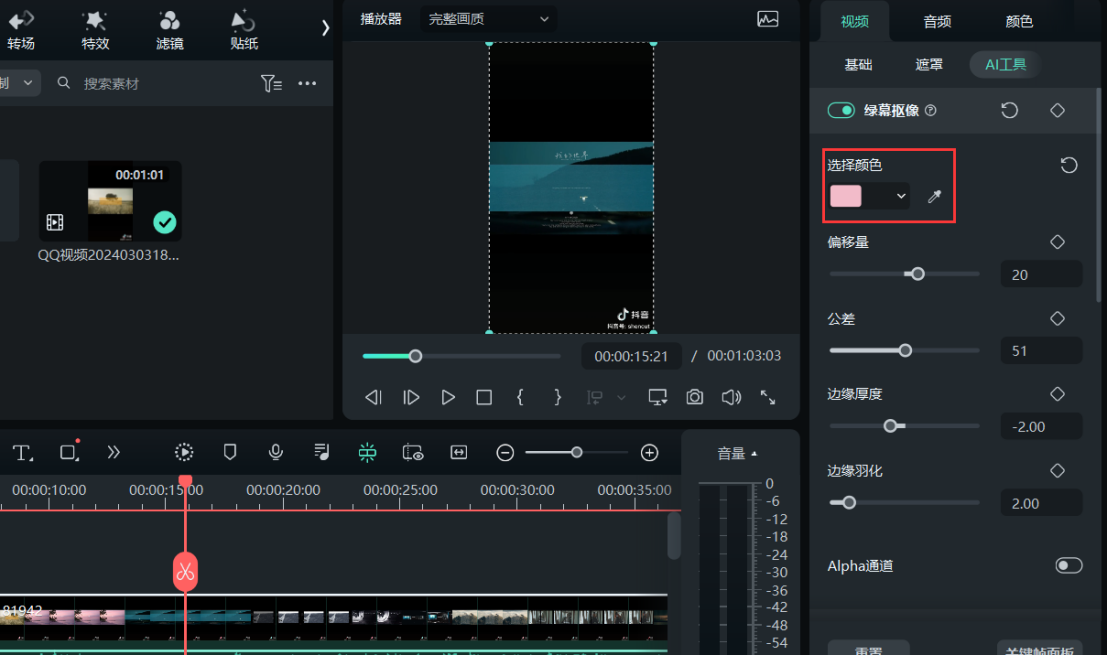Image resolution: width=1107 pixels, height=656 pixels.
Task: Add keyframe for 偏移量 parameter
Action: pos(1057,242)
